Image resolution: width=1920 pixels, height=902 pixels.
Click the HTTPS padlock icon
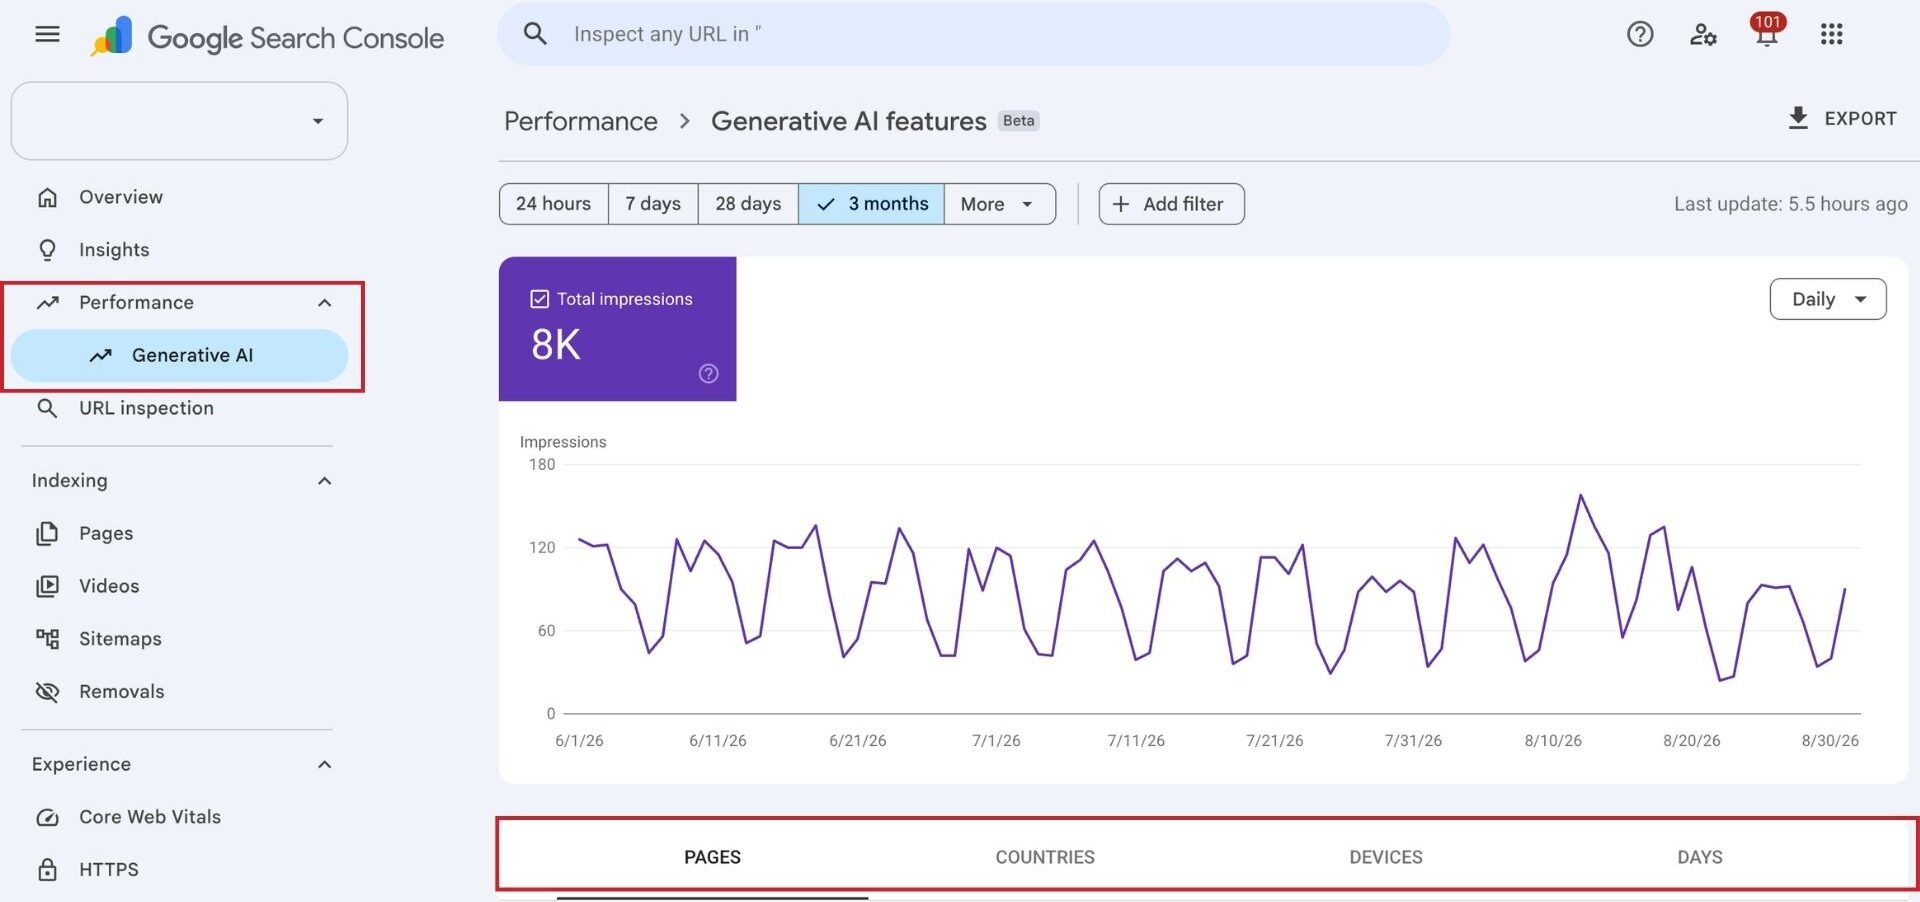(47, 870)
